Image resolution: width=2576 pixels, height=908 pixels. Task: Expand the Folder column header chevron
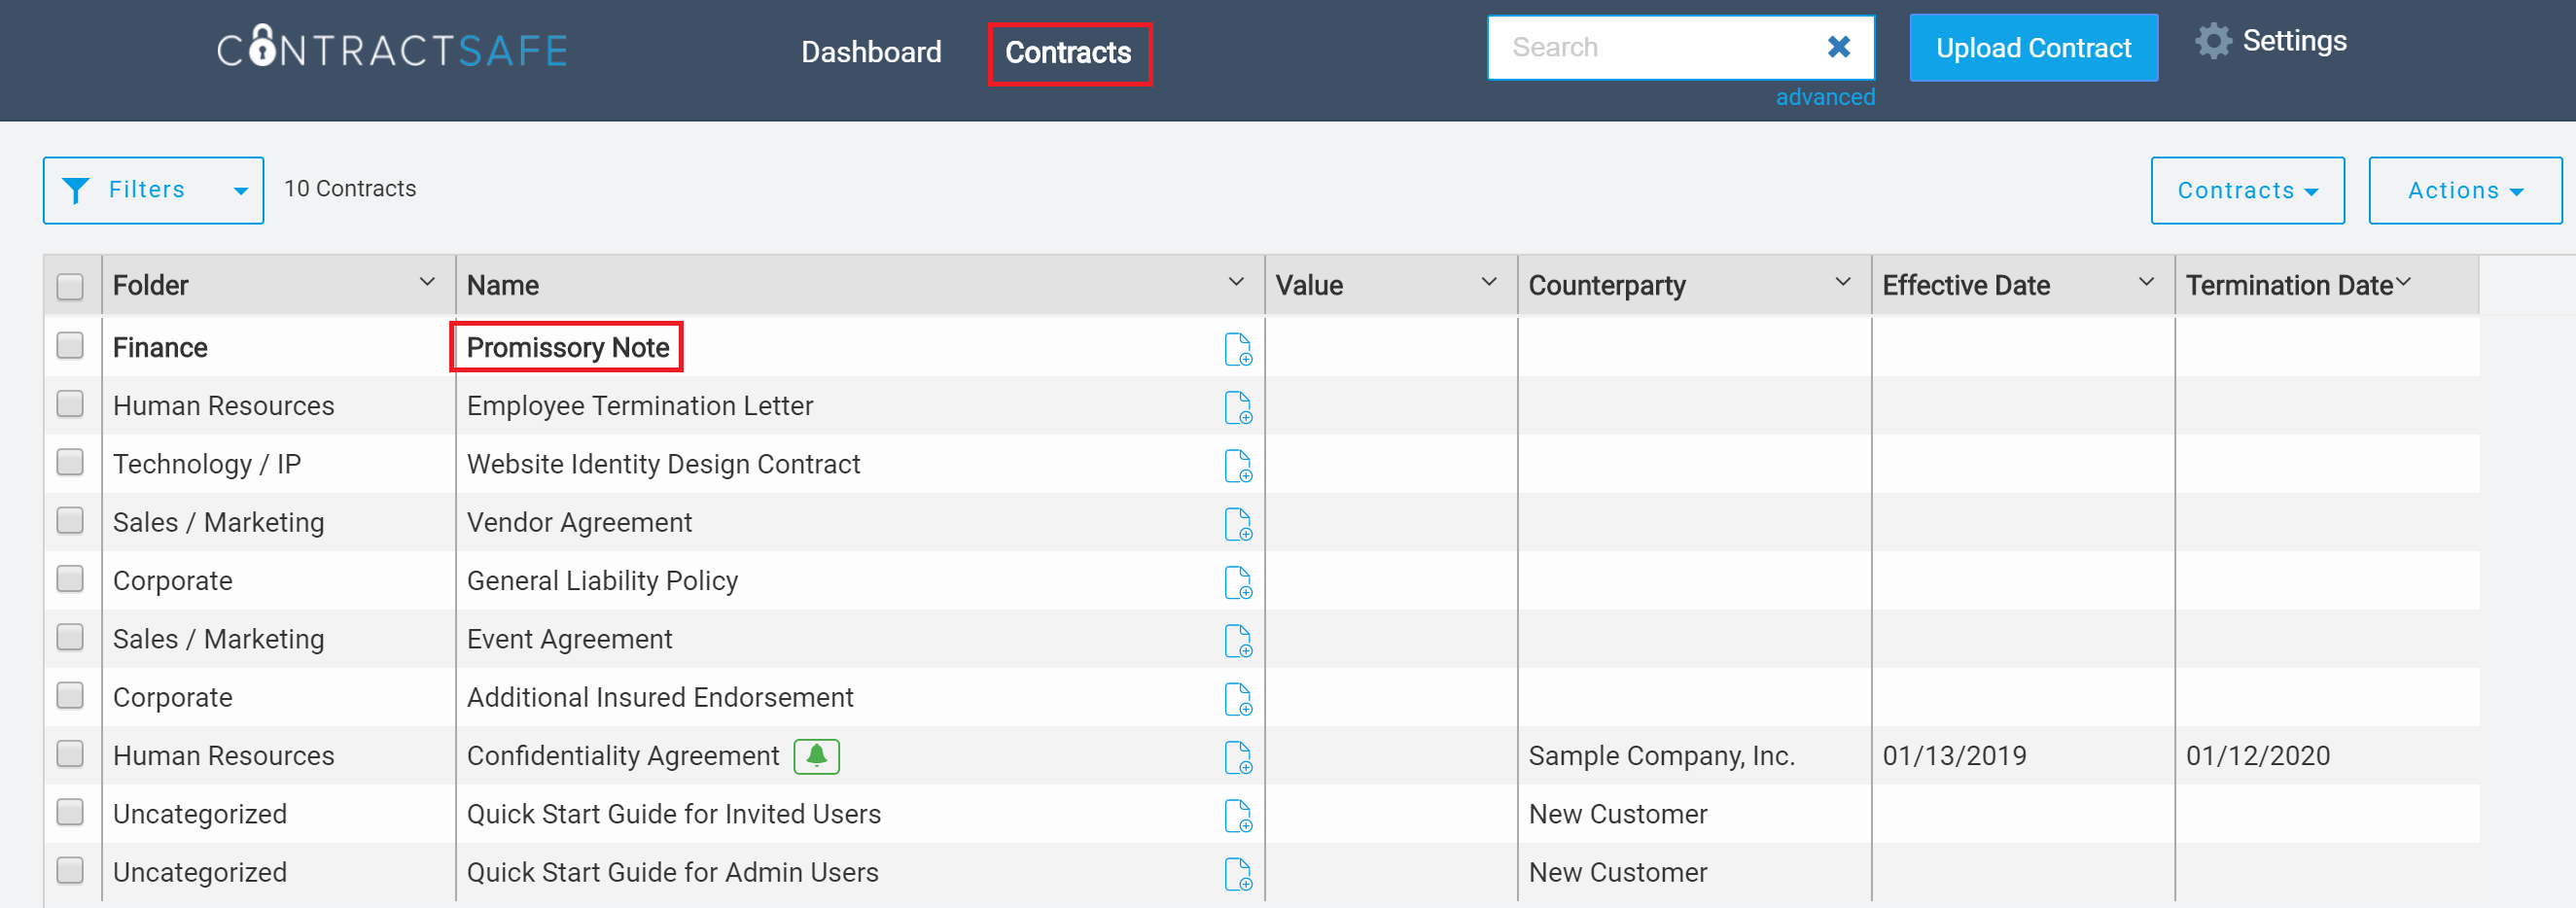pyautogui.click(x=427, y=282)
